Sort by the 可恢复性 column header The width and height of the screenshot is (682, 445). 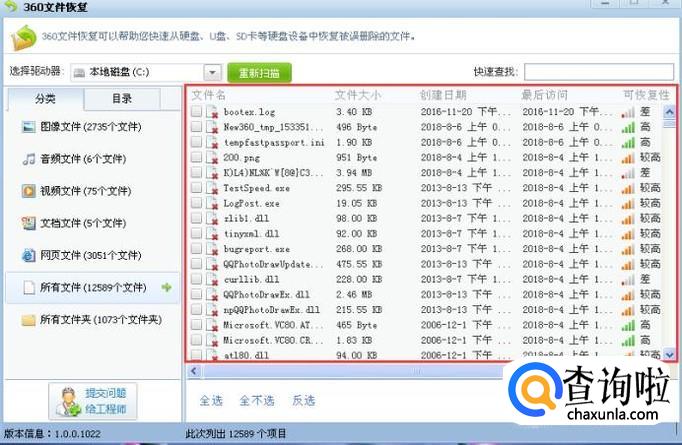646,95
